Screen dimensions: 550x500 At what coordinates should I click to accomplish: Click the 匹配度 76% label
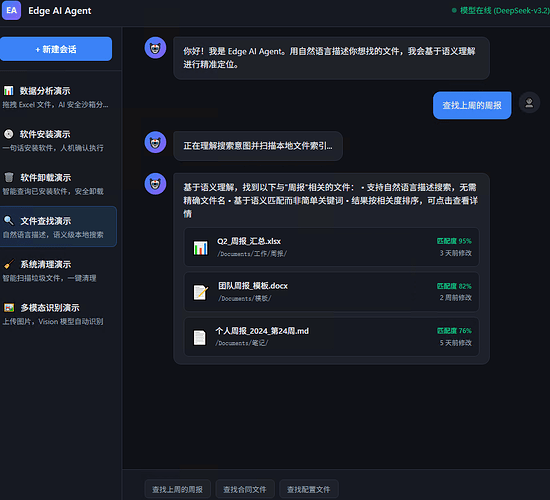pyautogui.click(x=454, y=331)
